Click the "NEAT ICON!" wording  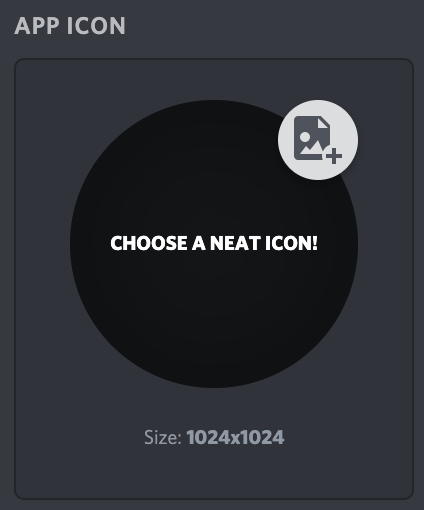pos(264,243)
